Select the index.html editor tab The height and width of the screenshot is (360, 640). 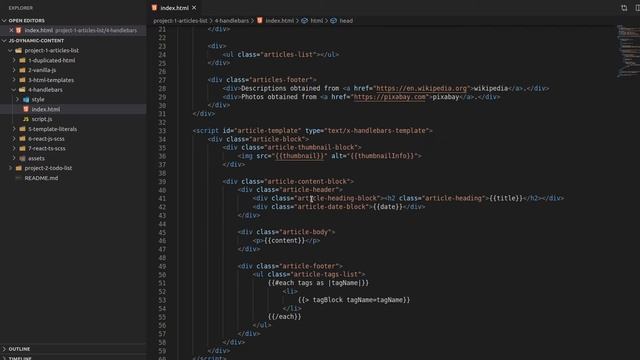[174, 8]
